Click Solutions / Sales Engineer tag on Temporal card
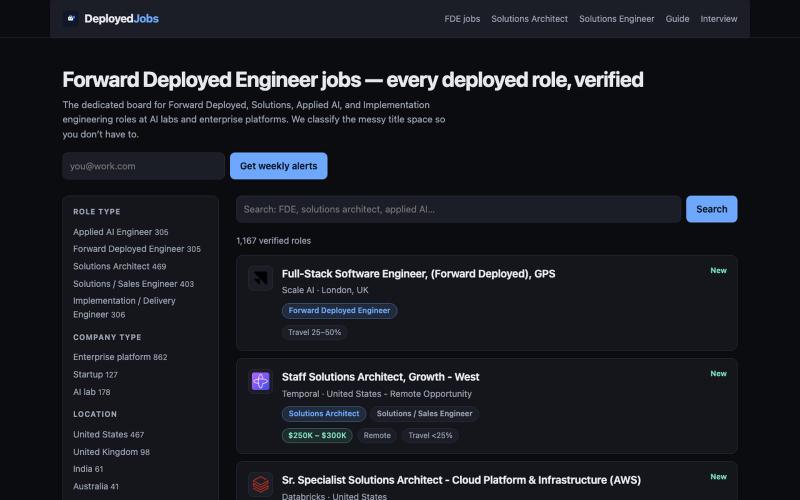 (x=424, y=414)
